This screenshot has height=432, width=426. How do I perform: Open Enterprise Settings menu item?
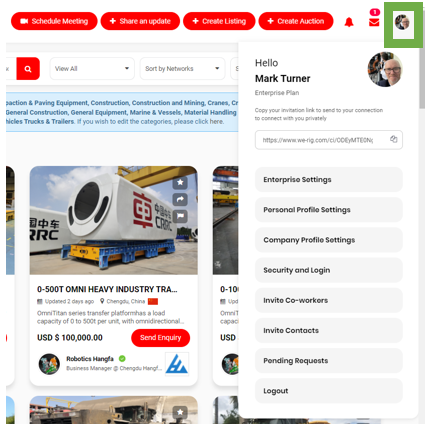tap(329, 180)
